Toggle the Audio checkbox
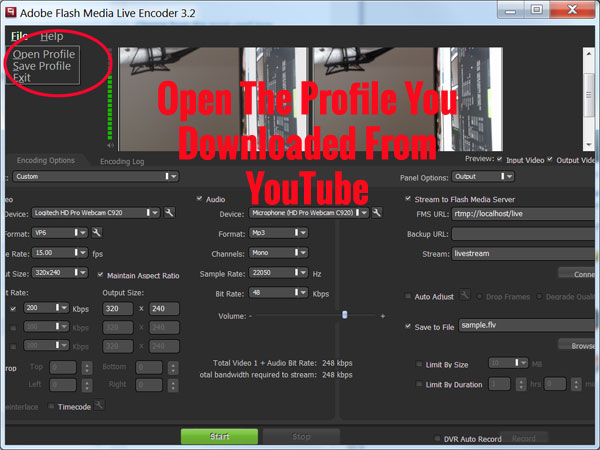The height and width of the screenshot is (450, 600). point(199,199)
